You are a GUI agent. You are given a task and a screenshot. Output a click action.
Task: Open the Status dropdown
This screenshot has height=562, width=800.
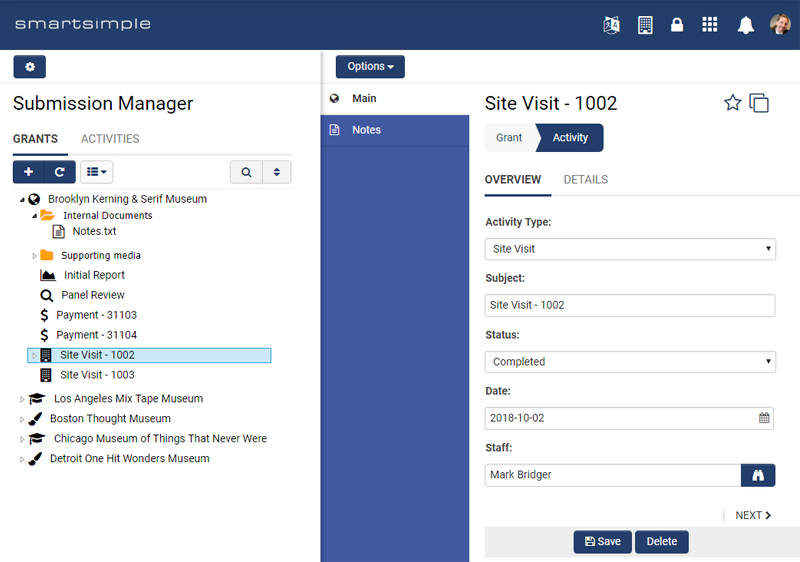(630, 362)
